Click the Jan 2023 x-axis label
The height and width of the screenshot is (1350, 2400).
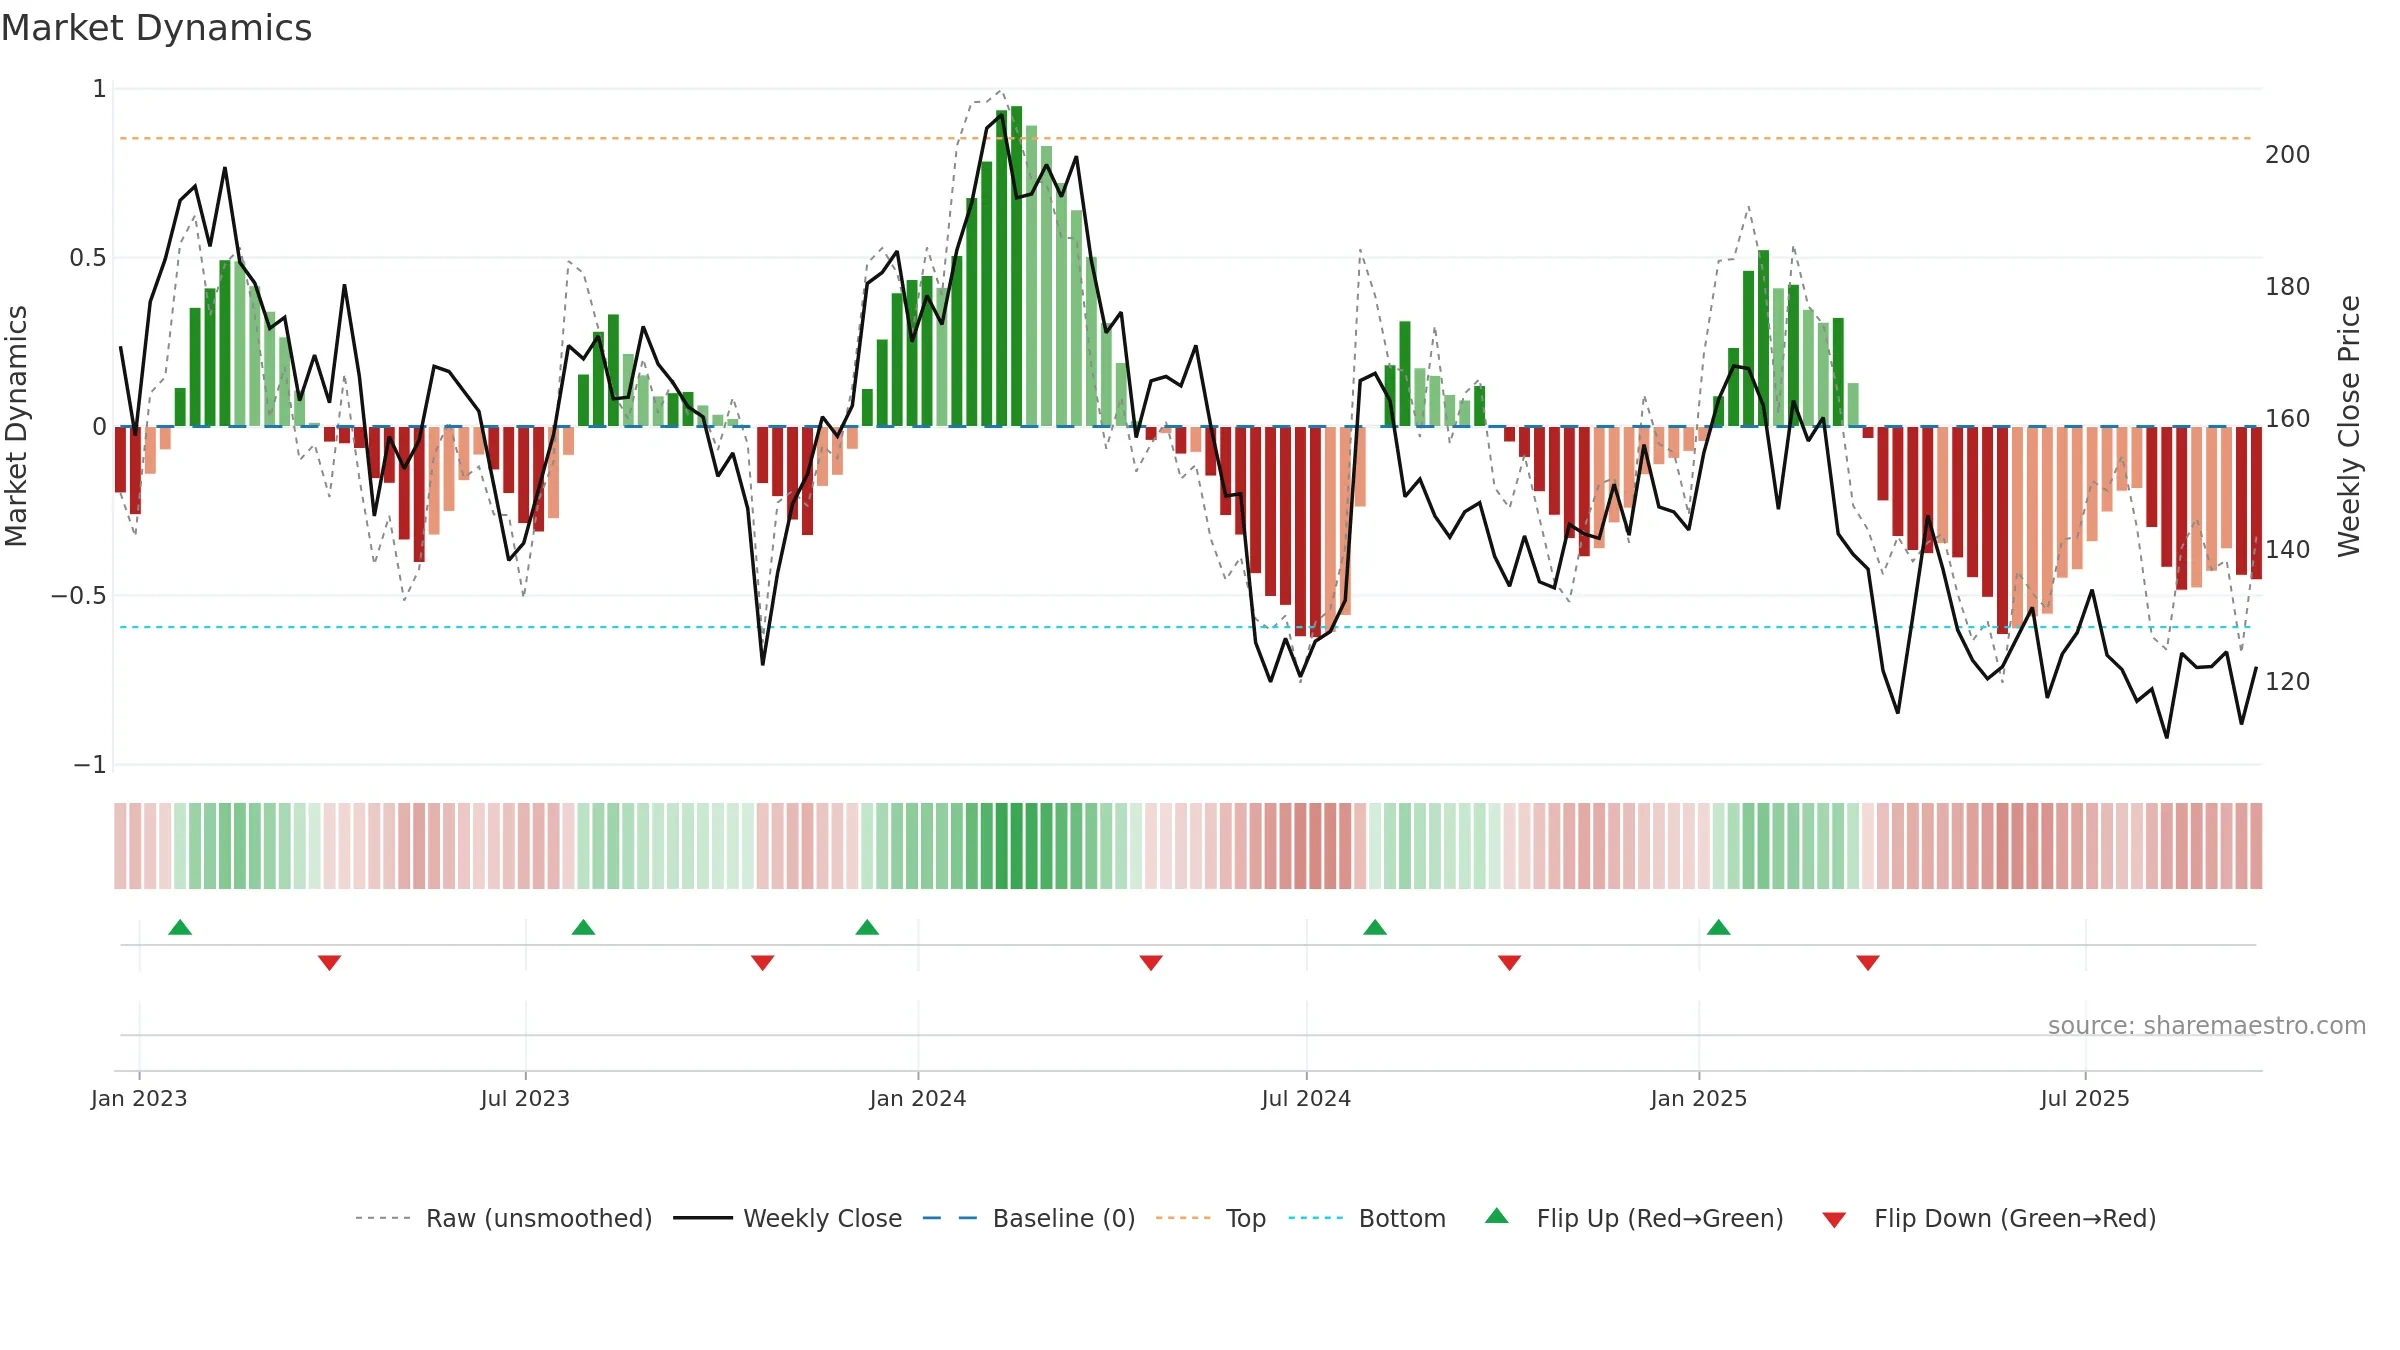coord(139,1098)
